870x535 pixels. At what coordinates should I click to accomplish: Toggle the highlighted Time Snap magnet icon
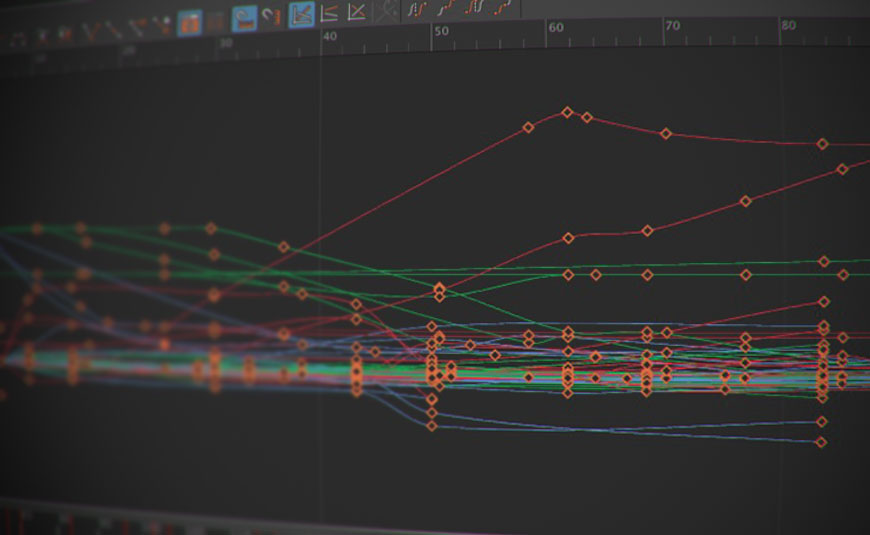pos(244,18)
